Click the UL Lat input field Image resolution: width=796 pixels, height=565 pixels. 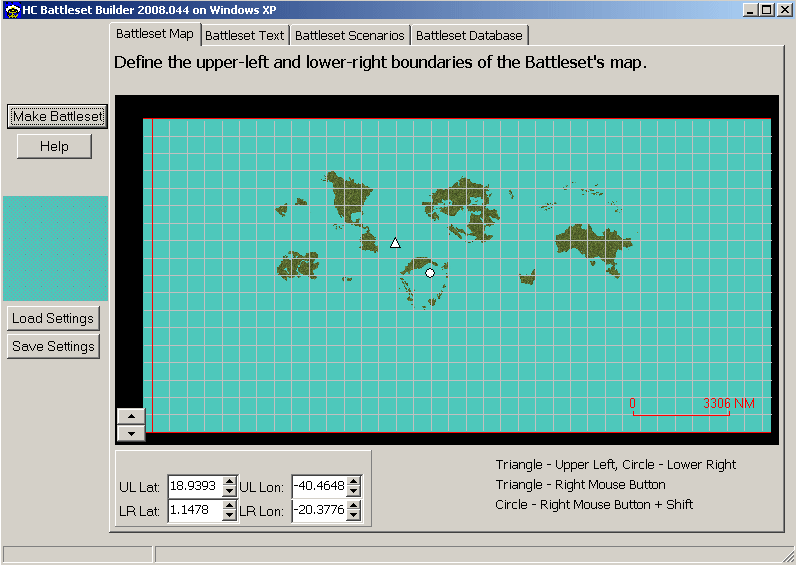pyautogui.click(x=195, y=486)
